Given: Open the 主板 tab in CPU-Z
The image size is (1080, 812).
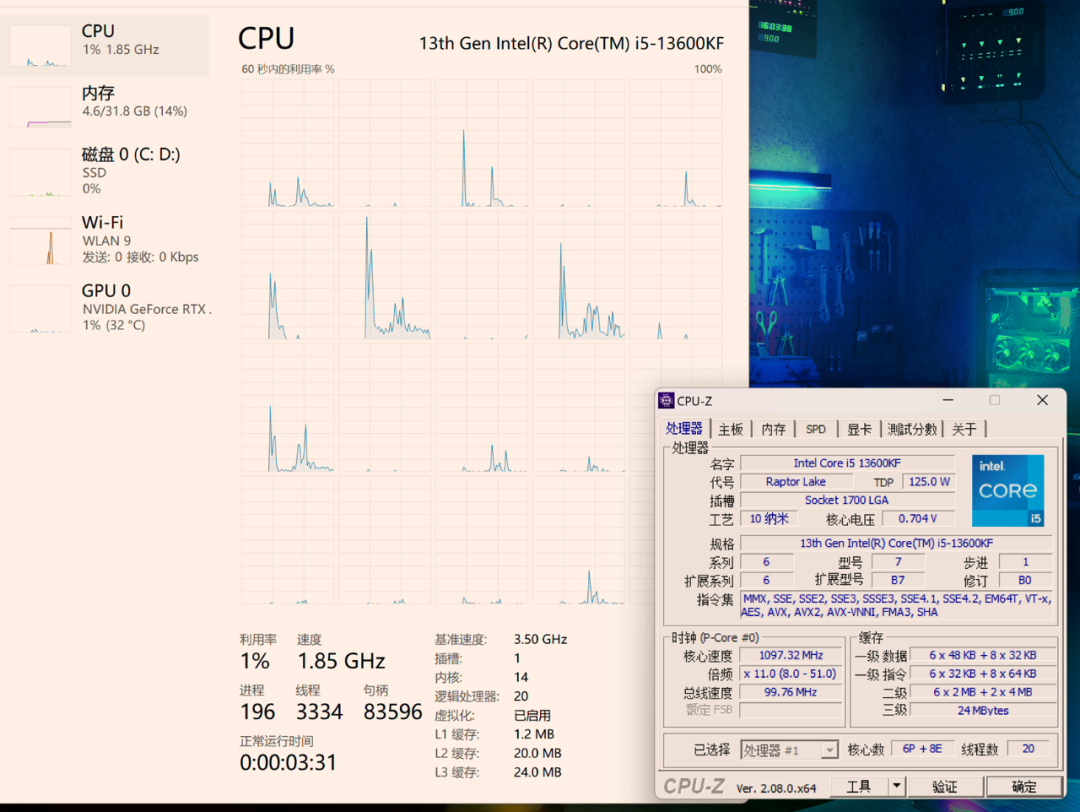Looking at the screenshot, I should coord(730,429).
